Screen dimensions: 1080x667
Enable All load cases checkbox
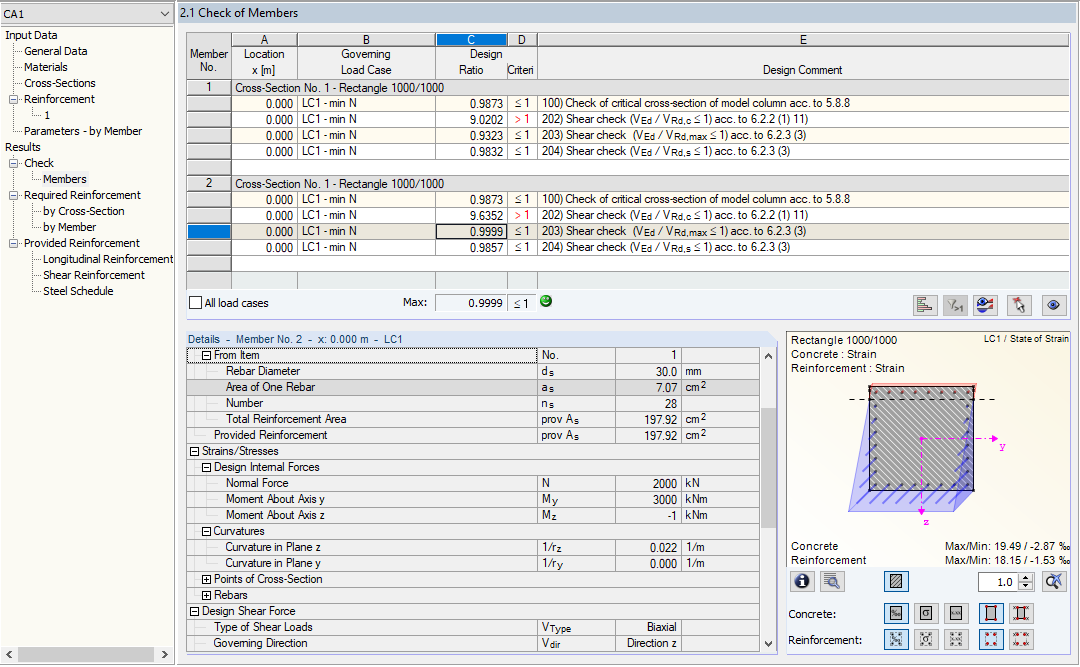[x=196, y=302]
